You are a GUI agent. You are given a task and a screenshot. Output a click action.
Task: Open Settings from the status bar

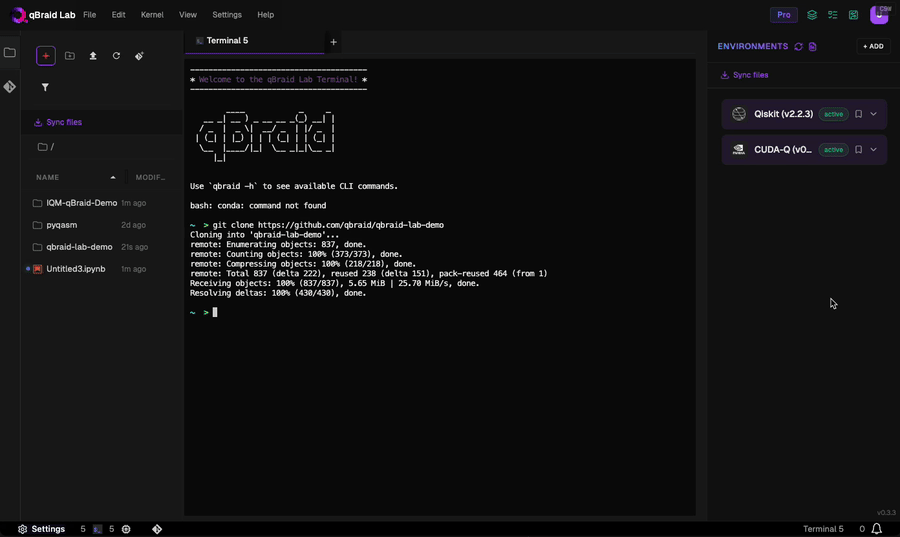[x=41, y=529]
